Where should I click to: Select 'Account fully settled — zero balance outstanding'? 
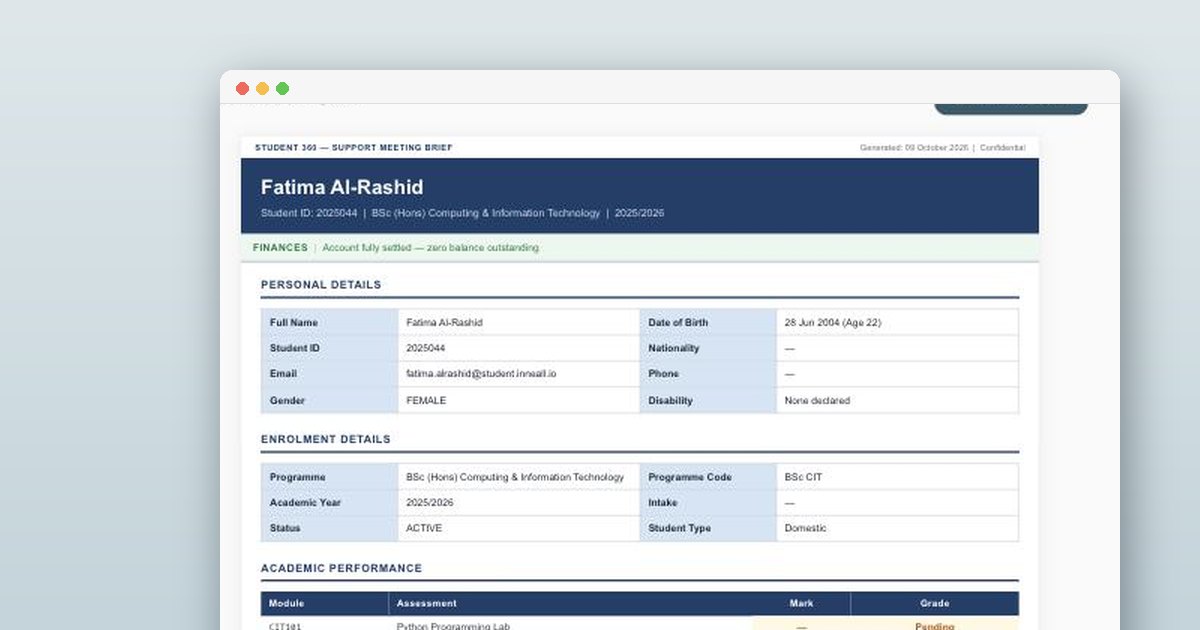[x=430, y=248]
